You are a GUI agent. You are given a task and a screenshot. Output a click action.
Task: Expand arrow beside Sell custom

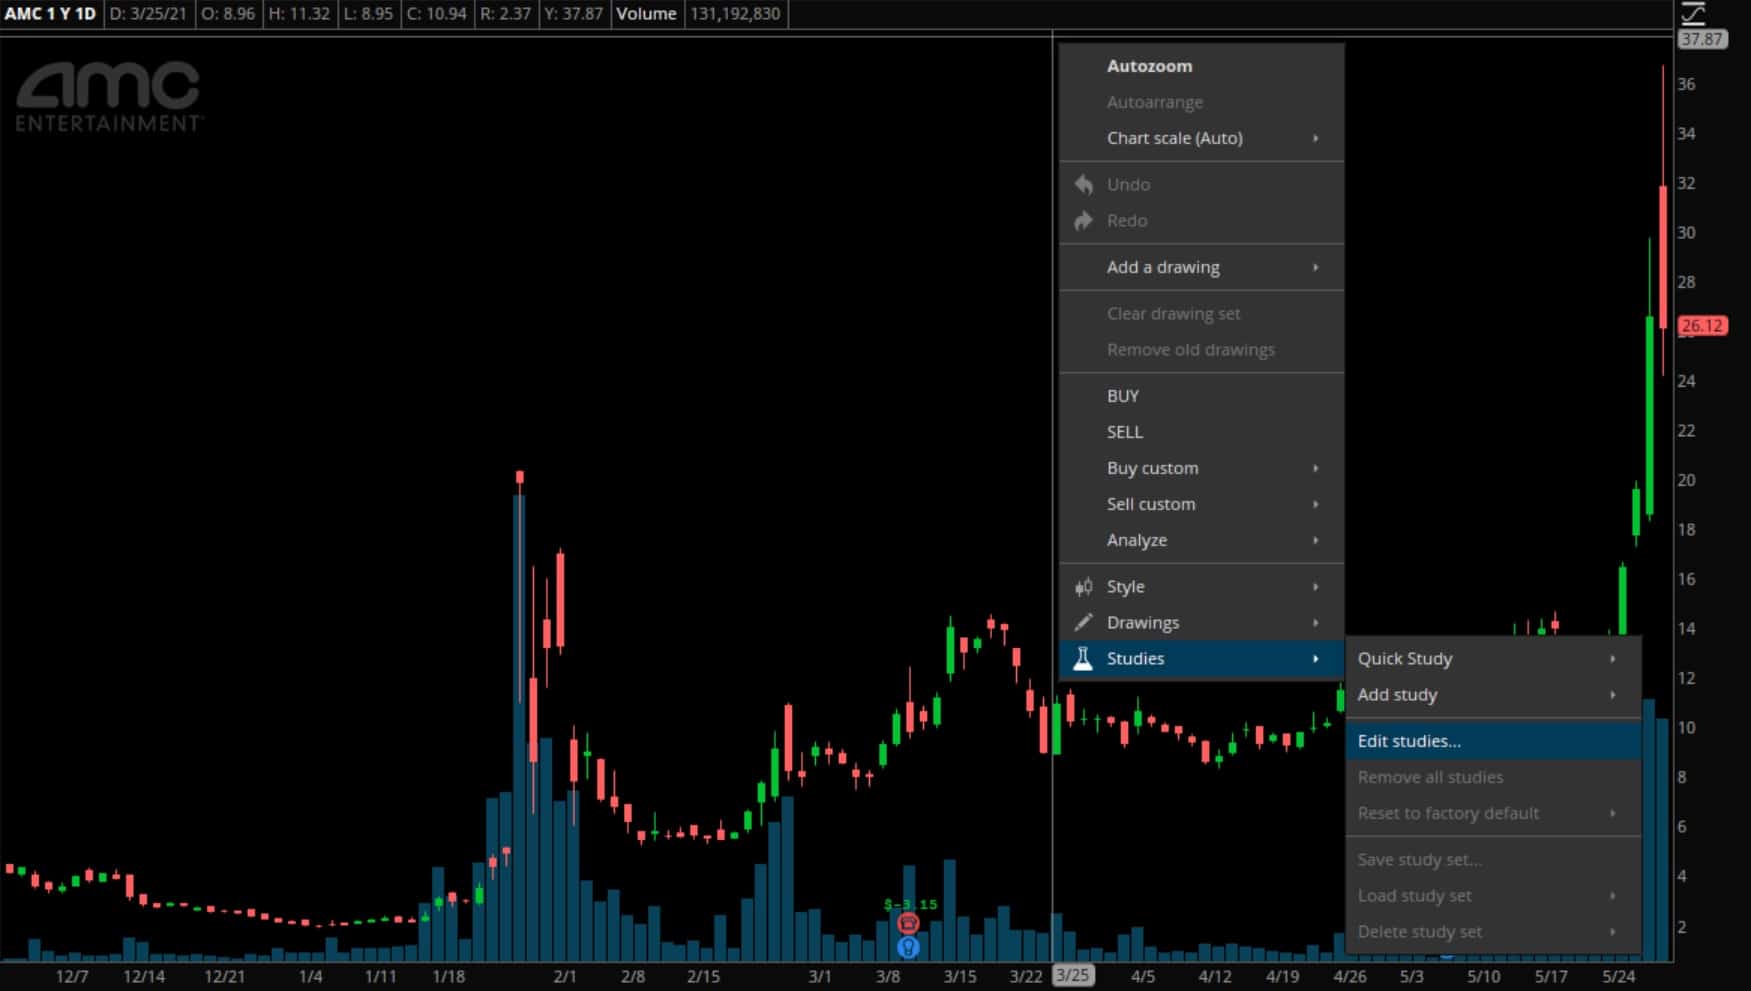pos(1316,504)
